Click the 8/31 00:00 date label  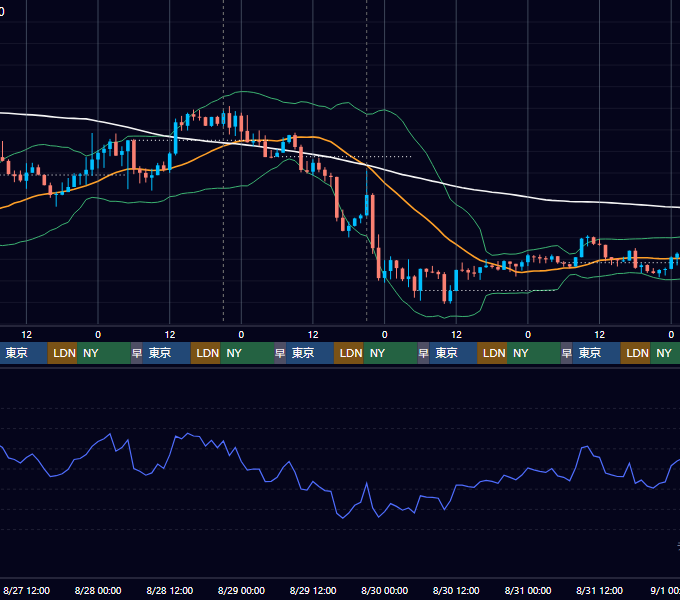[x=528, y=590]
